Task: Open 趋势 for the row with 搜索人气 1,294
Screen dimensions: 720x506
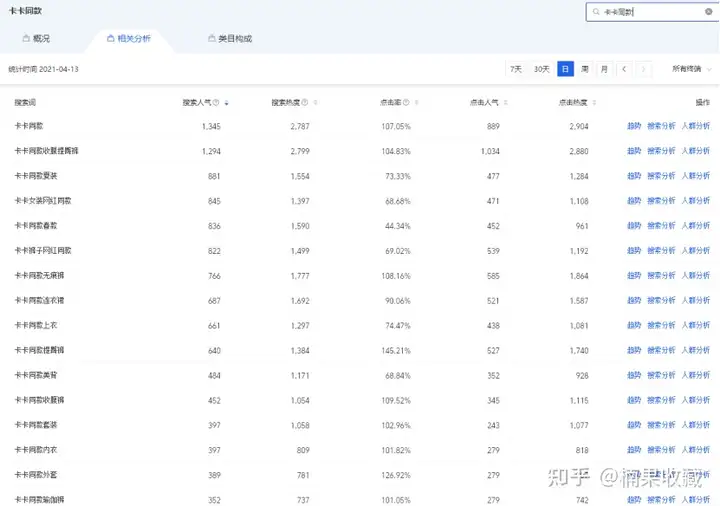Action: click(634, 151)
